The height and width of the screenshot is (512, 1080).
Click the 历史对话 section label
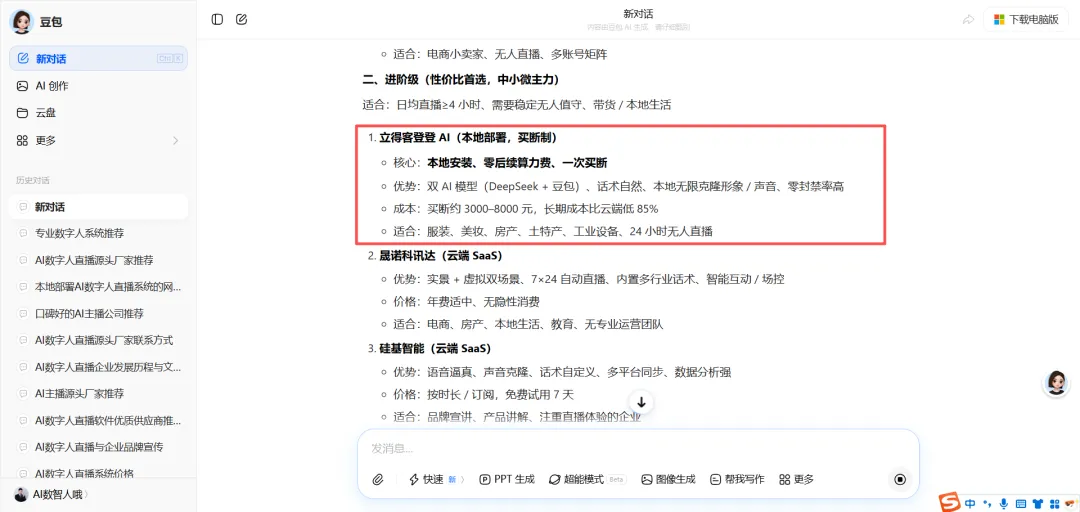pos(32,181)
